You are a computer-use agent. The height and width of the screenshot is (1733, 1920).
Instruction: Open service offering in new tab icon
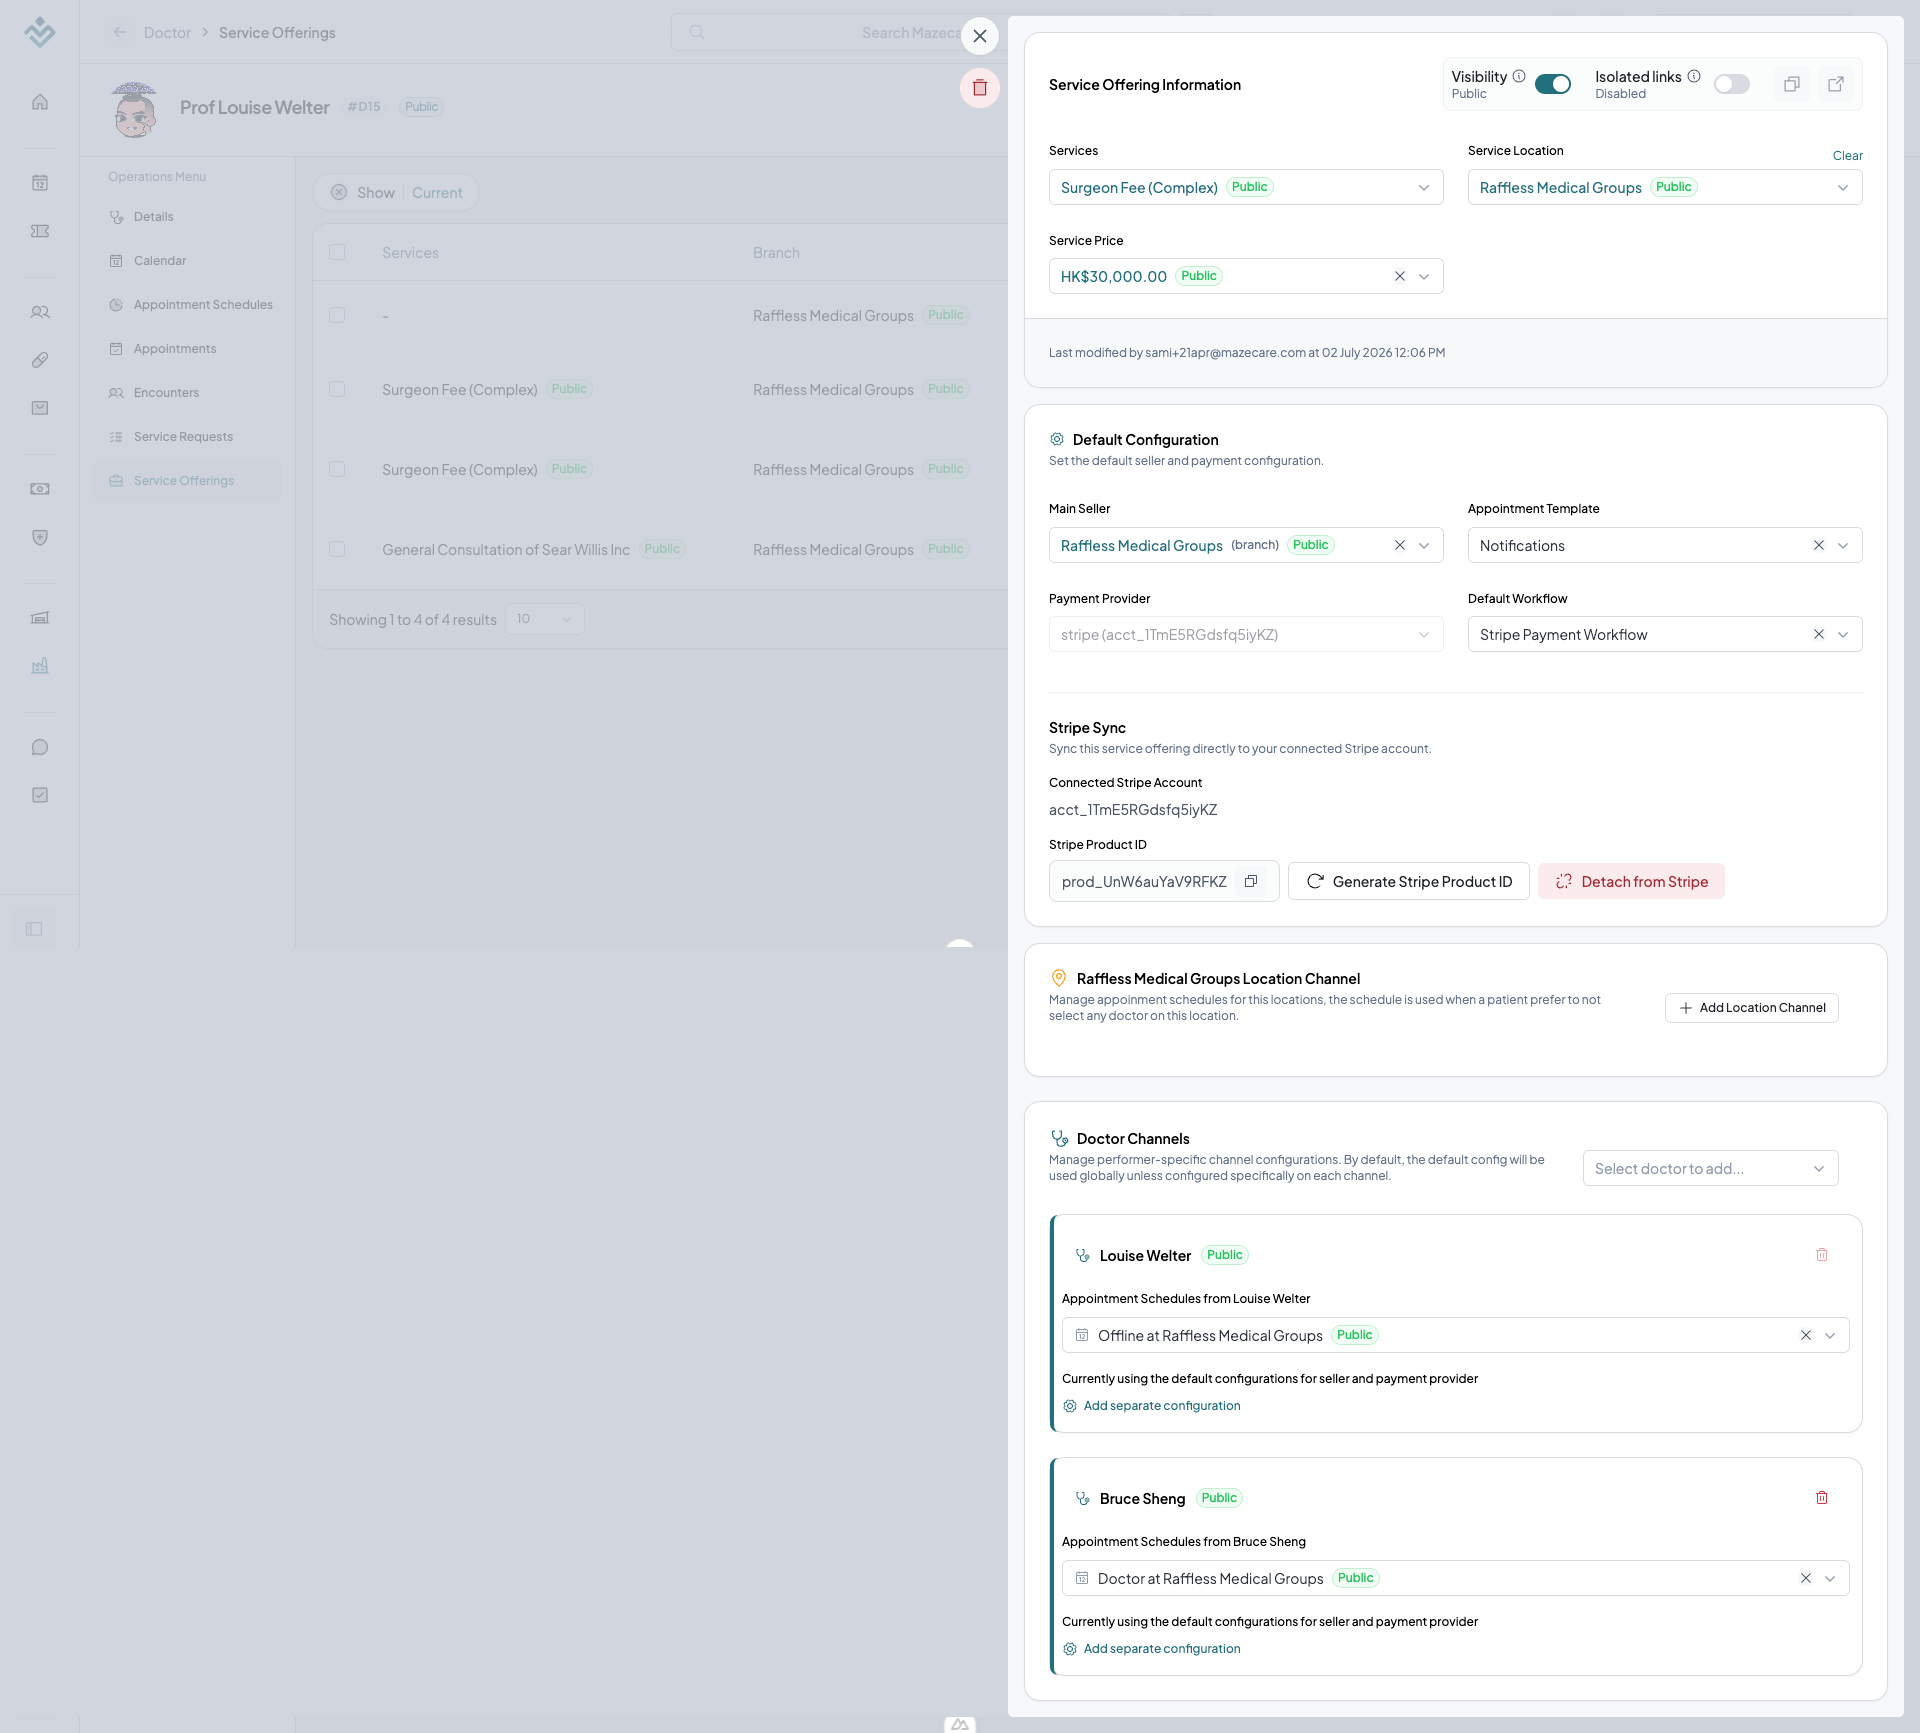[1836, 84]
